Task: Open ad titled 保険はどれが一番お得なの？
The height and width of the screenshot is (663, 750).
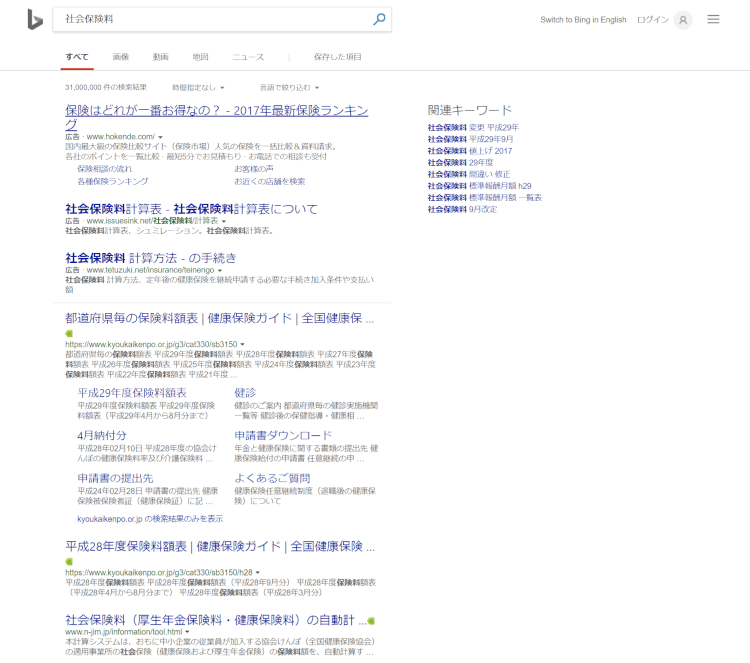Action: (217, 117)
